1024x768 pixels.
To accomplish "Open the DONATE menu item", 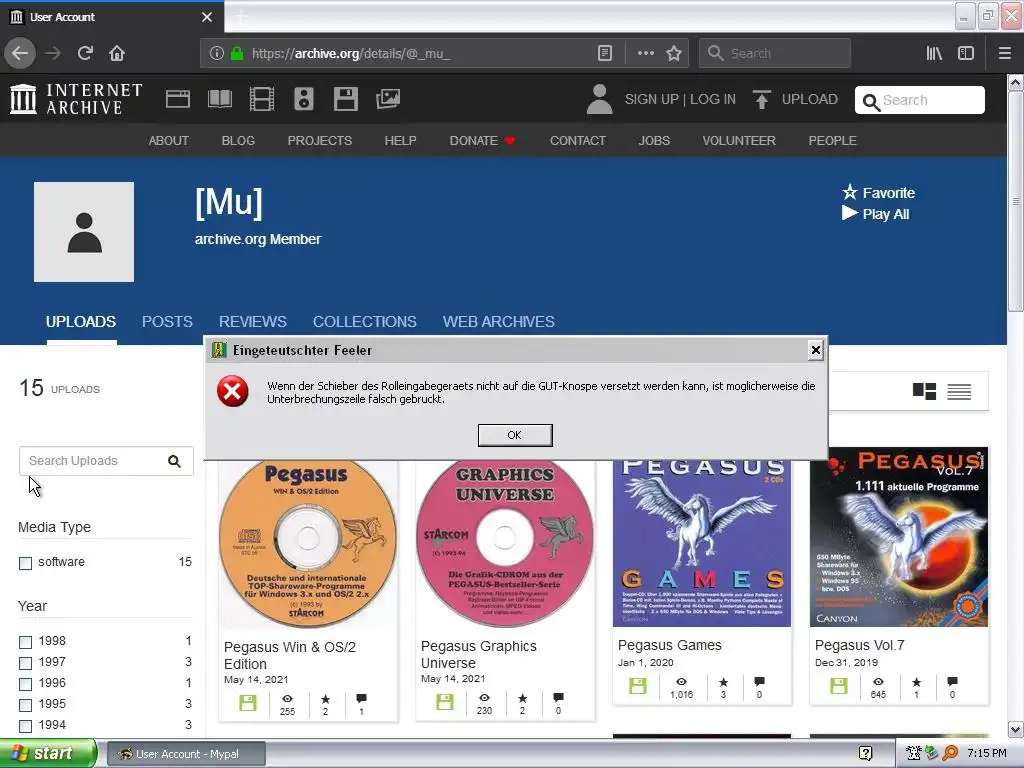I will coord(482,140).
